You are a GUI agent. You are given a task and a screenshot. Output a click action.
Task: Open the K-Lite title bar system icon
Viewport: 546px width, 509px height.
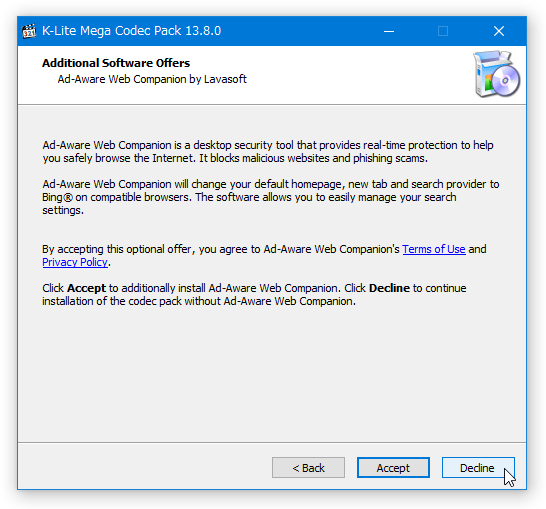[29, 31]
